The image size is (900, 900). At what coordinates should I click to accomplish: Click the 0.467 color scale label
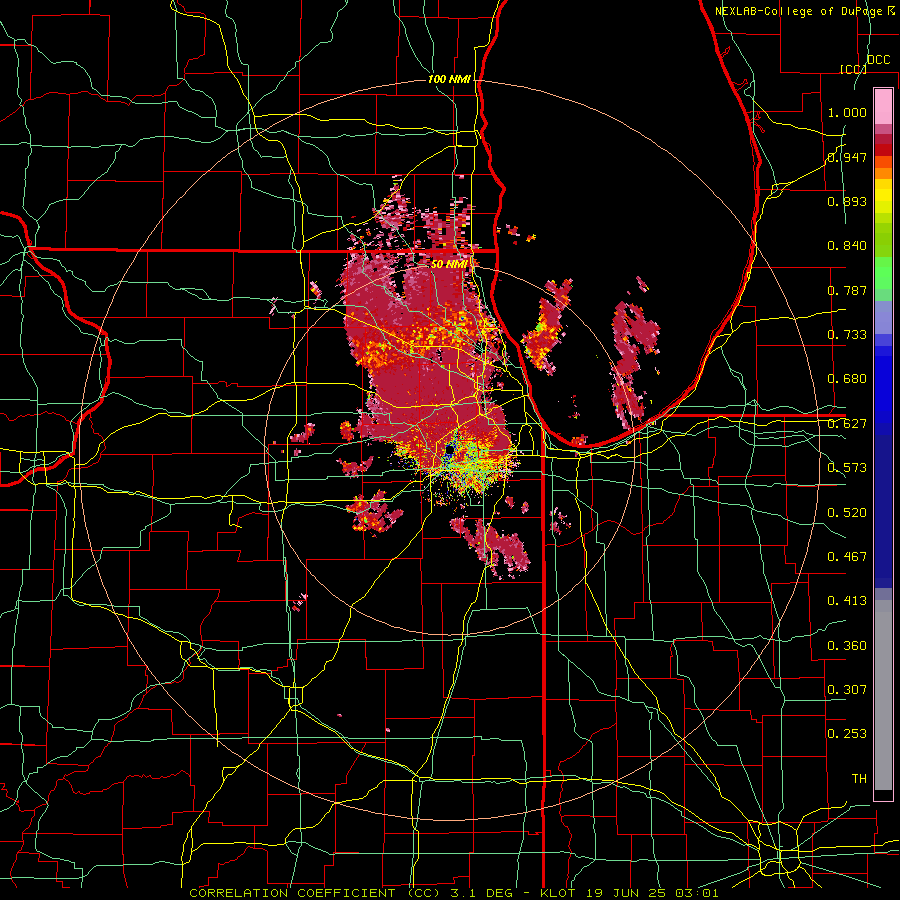pyautogui.click(x=847, y=557)
